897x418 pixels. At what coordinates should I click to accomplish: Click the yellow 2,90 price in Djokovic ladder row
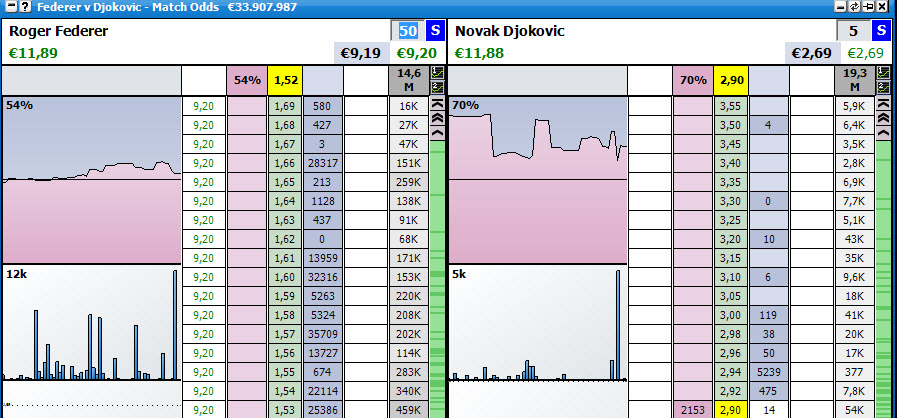click(731, 410)
